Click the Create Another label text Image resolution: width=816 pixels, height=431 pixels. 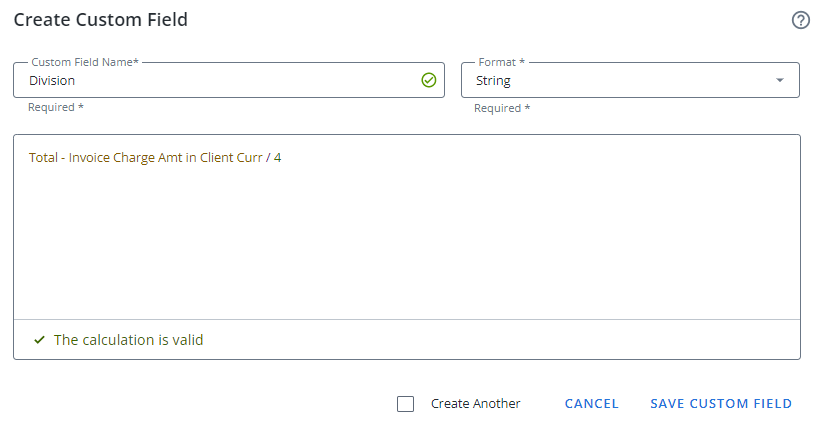pyautogui.click(x=476, y=403)
